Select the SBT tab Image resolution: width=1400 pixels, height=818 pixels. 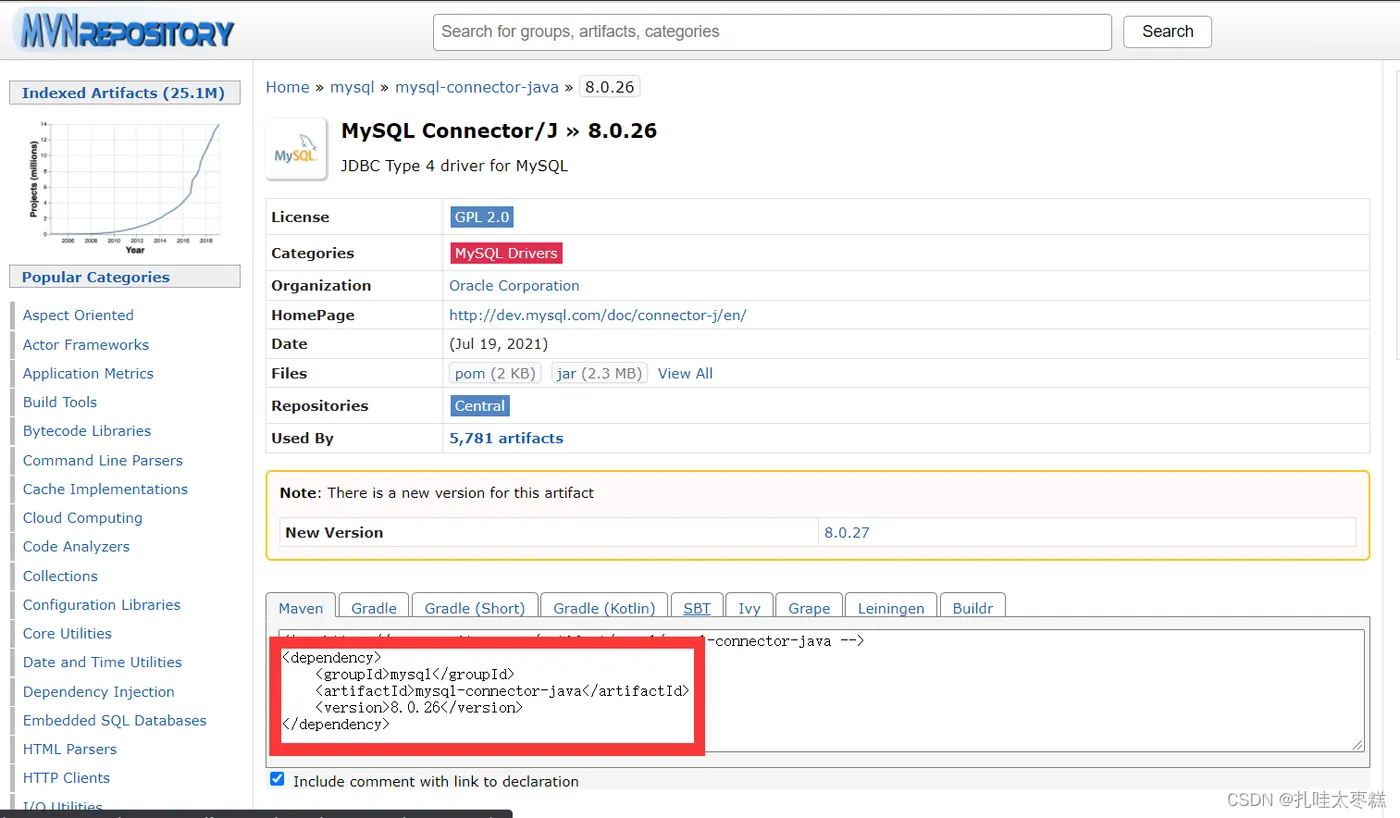(x=697, y=607)
